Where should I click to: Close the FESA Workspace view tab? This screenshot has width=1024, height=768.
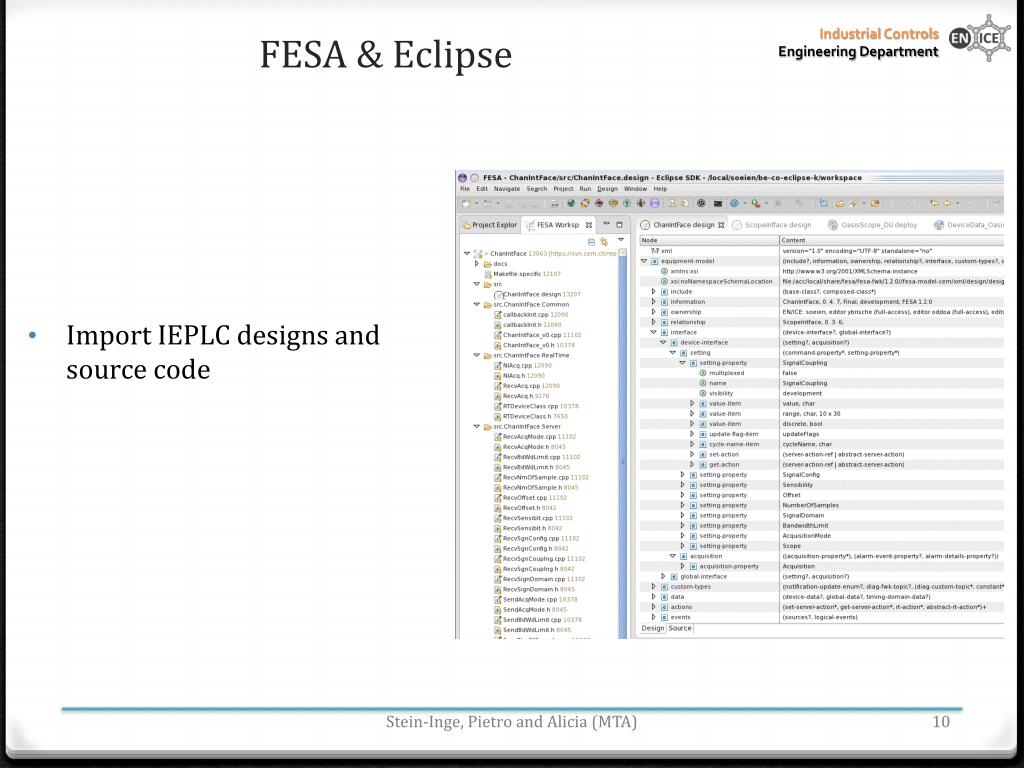[x=588, y=225]
